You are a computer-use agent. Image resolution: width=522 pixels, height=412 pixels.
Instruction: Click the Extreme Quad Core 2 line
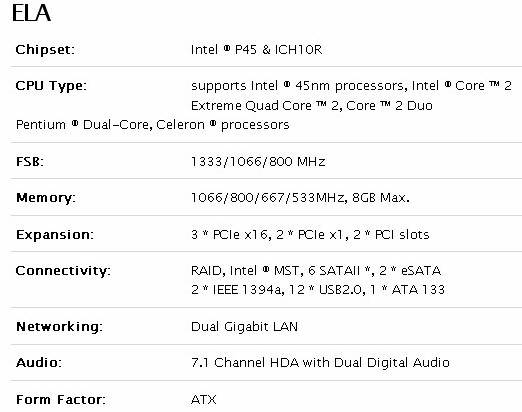coord(312,106)
